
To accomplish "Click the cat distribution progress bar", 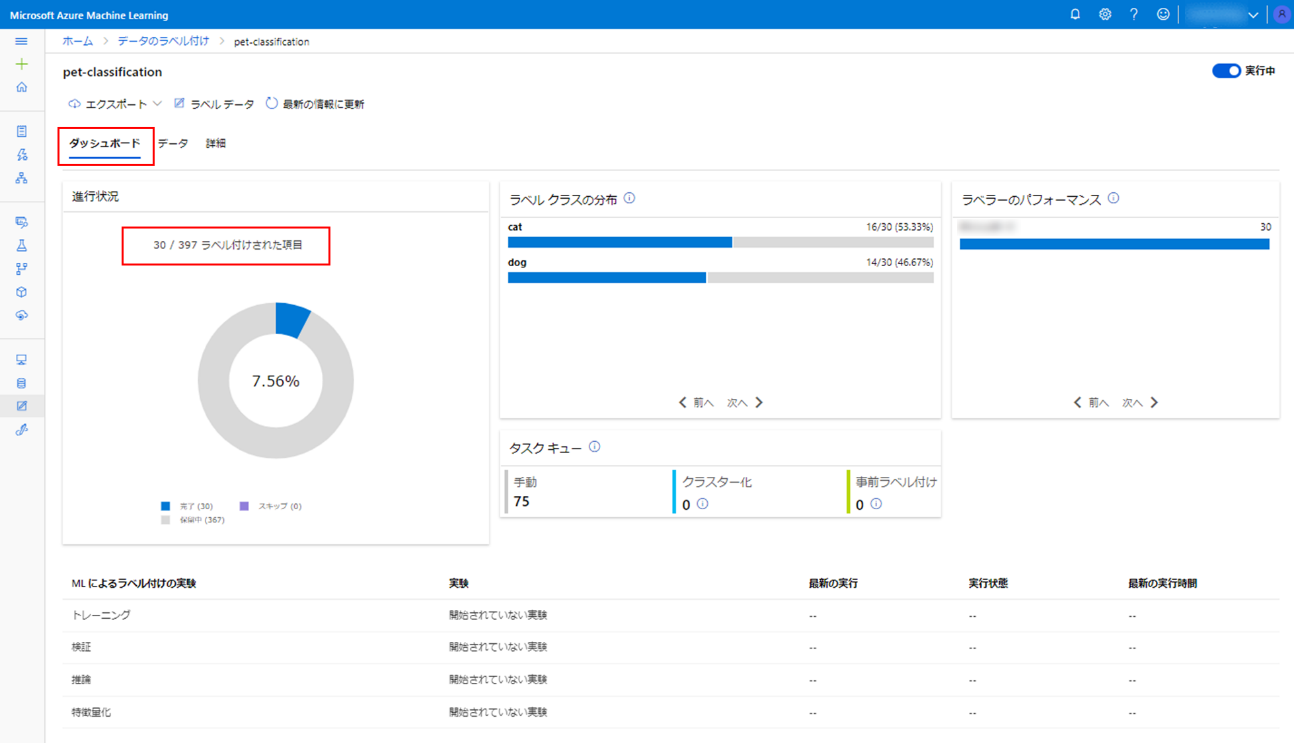I will 721,242.
